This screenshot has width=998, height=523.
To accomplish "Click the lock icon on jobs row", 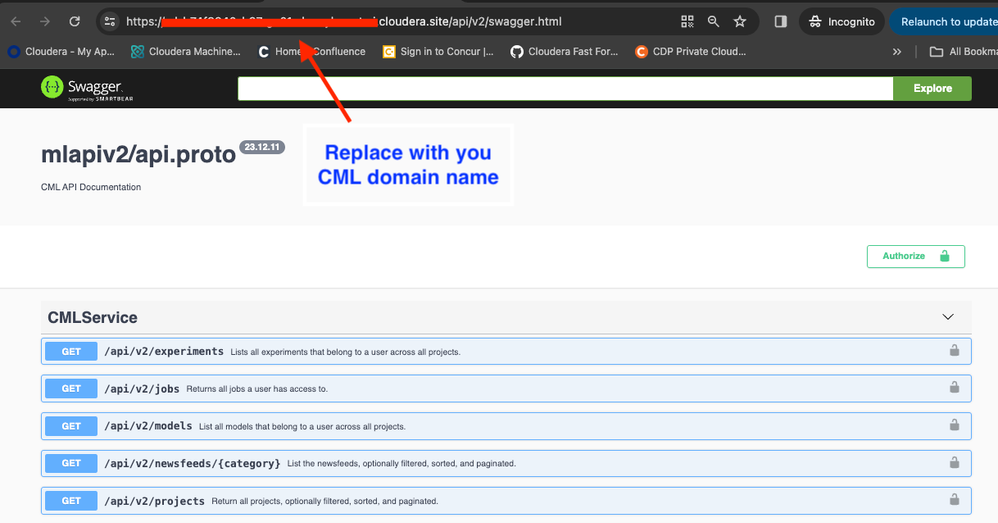I will (954, 387).
